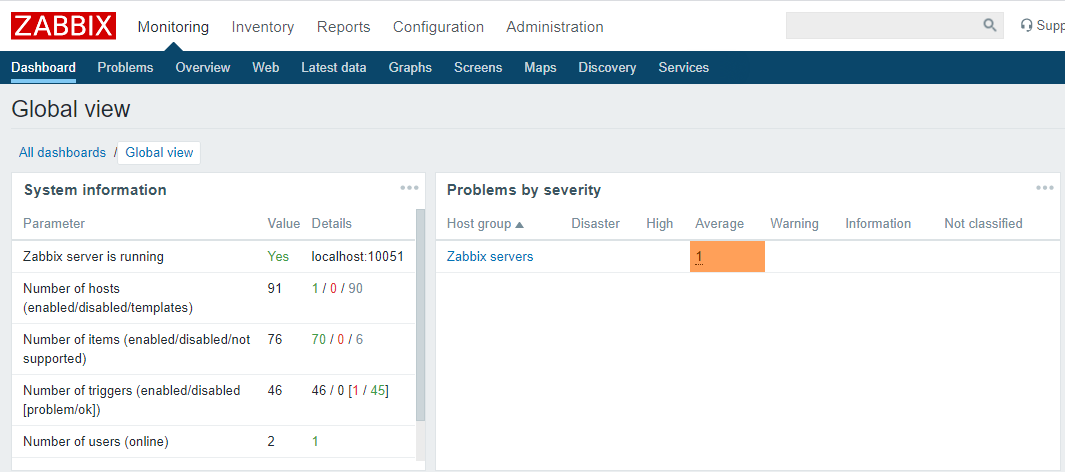Screen dimensions: 1065x472
Task: Open System information widget options menu
Action: point(409,188)
